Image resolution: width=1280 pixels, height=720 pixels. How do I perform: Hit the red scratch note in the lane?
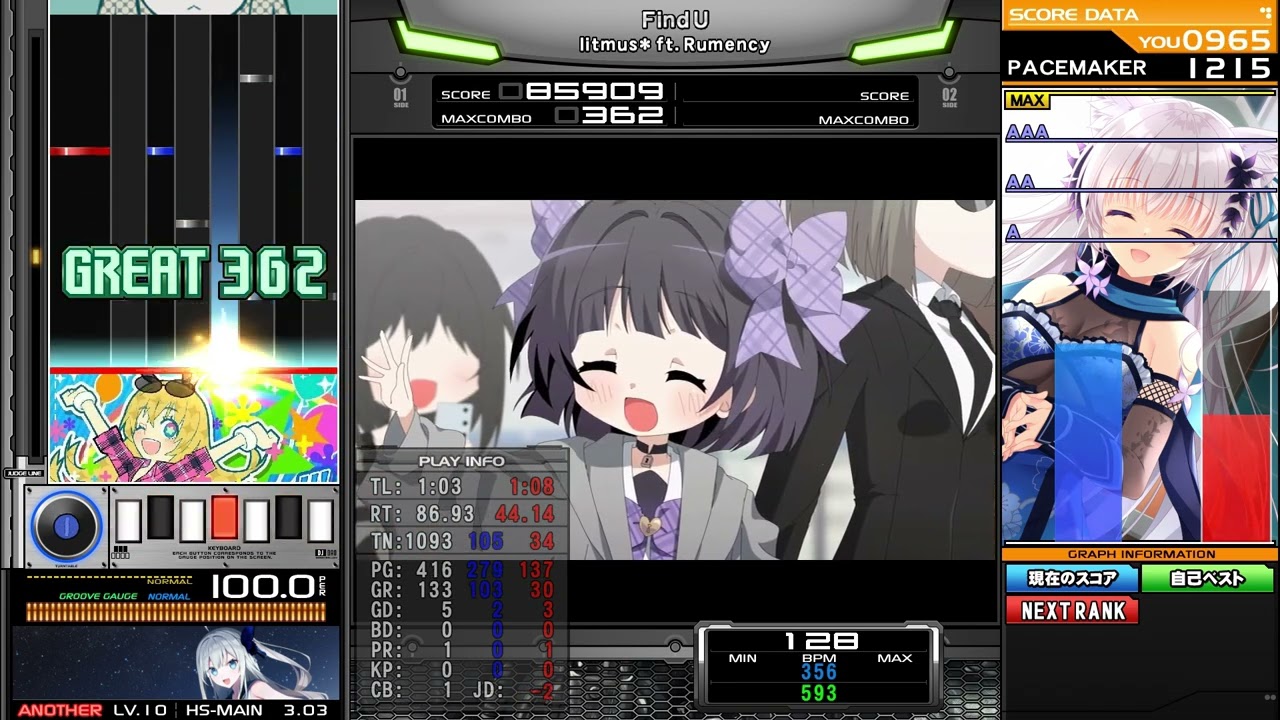click(x=80, y=151)
